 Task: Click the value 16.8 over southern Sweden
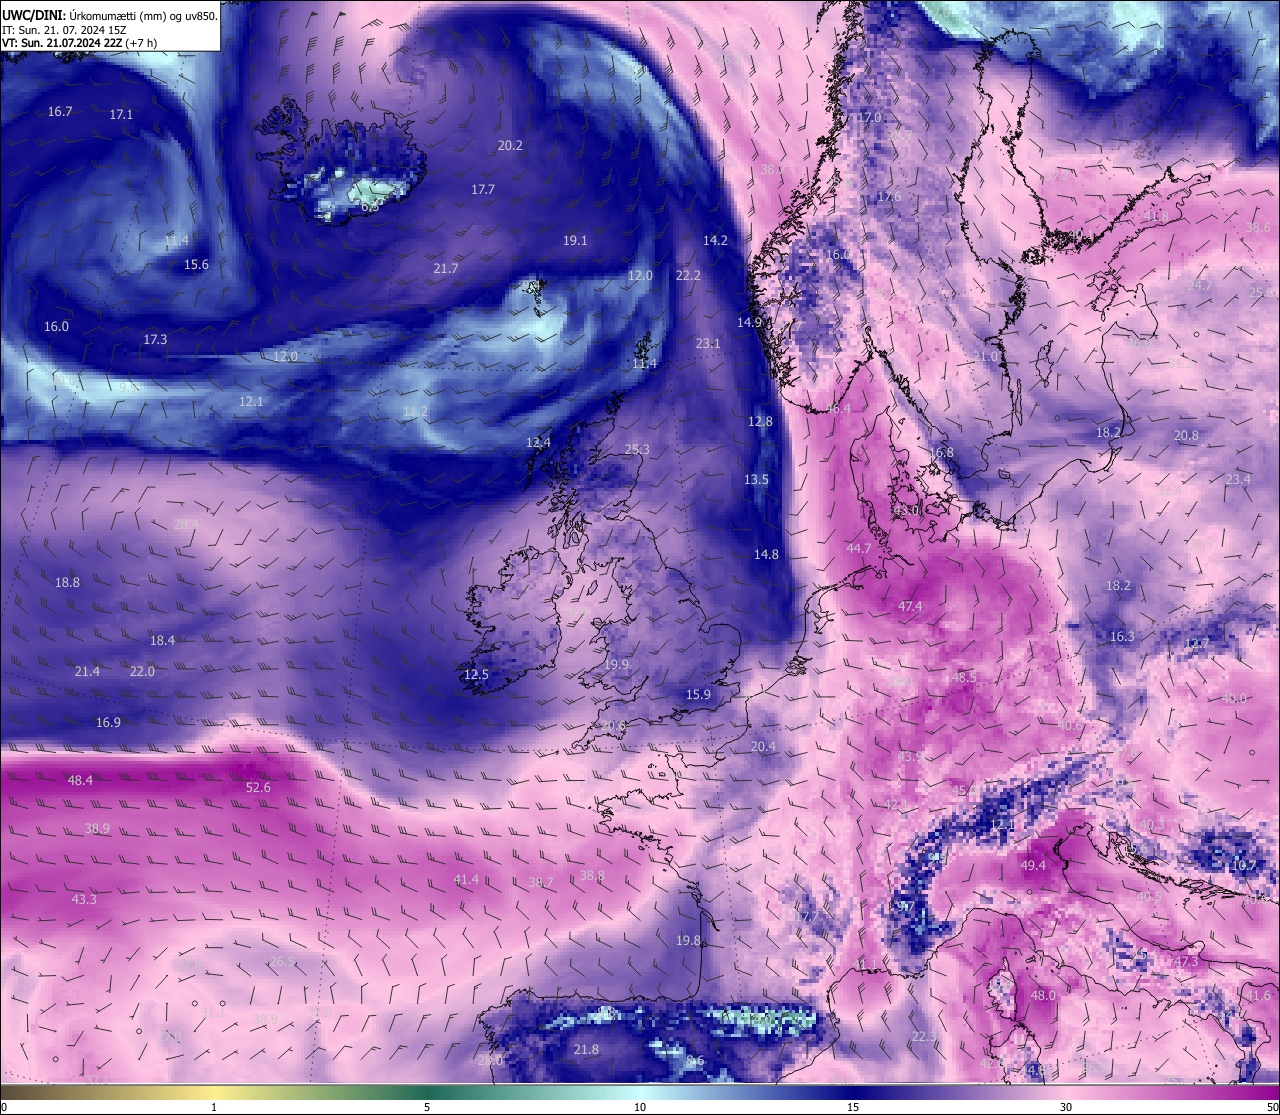tap(941, 453)
